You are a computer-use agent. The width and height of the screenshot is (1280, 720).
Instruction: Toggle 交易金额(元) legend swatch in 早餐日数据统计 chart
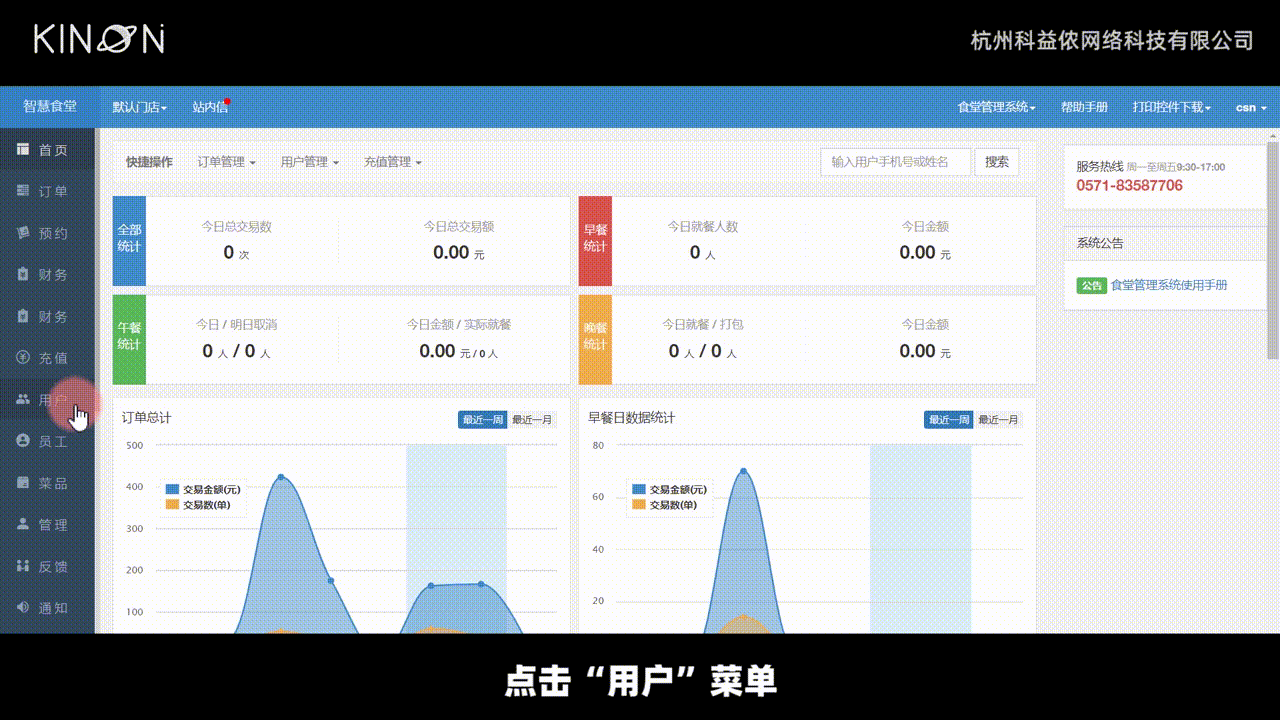tap(638, 490)
